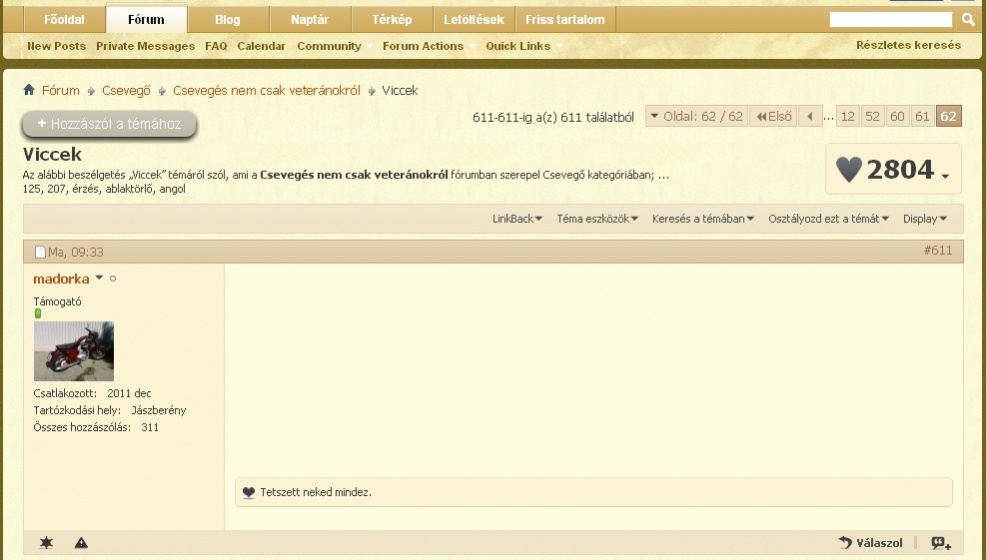Click into the search text field
986x560 pixels.
[x=890, y=19]
